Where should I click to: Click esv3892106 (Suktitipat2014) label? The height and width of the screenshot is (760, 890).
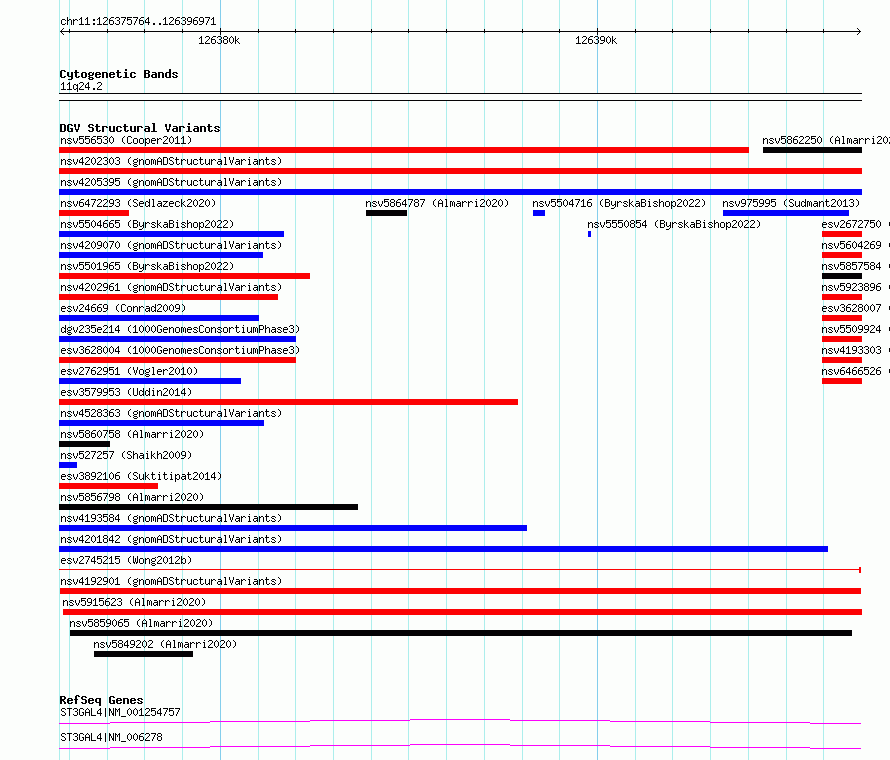click(x=141, y=476)
